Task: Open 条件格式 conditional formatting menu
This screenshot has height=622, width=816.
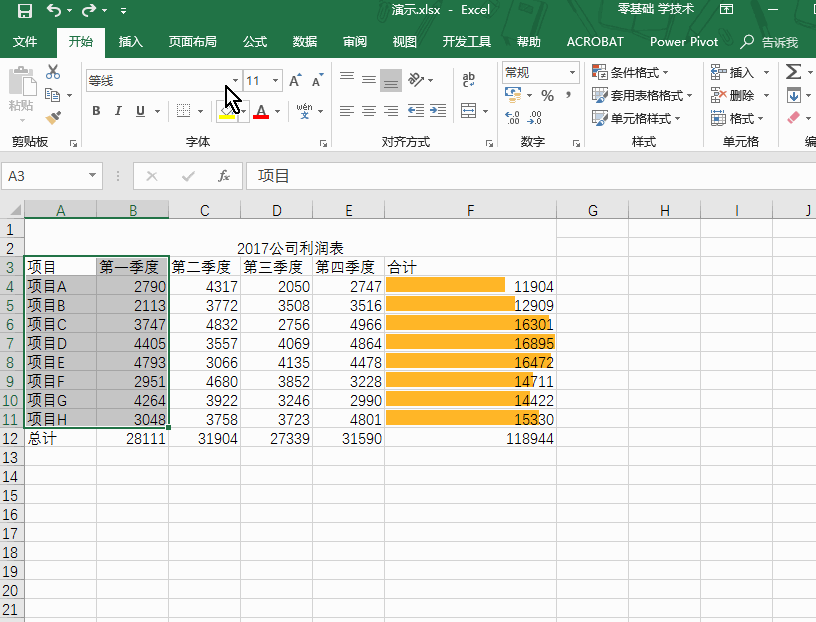Action: [x=630, y=72]
